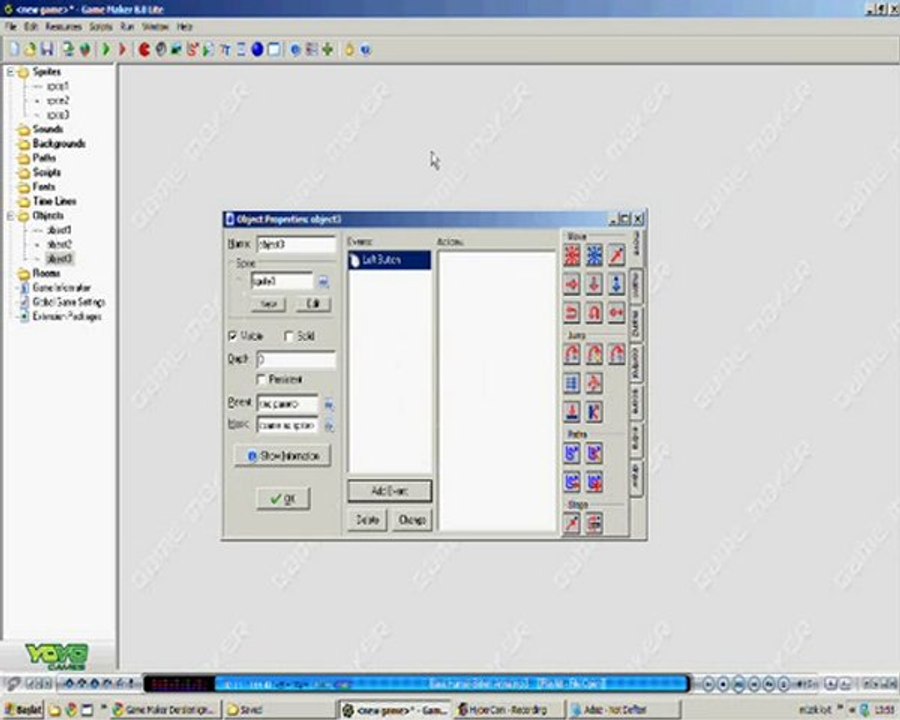Create a font with the T icon
Screen dimensions: 900x720
click(x=225, y=49)
